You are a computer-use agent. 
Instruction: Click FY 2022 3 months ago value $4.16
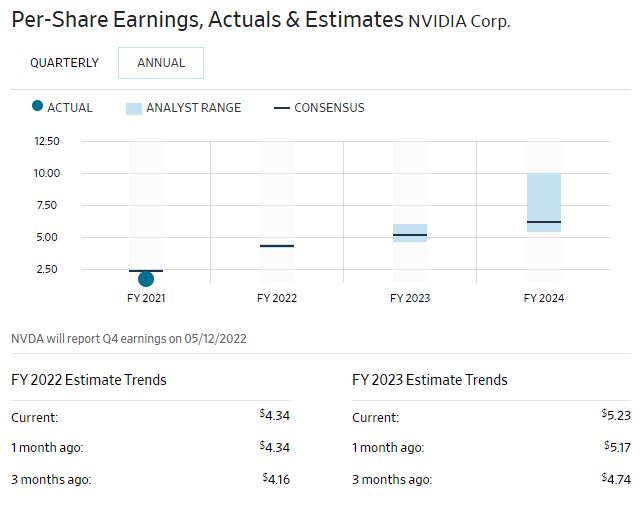tap(276, 479)
